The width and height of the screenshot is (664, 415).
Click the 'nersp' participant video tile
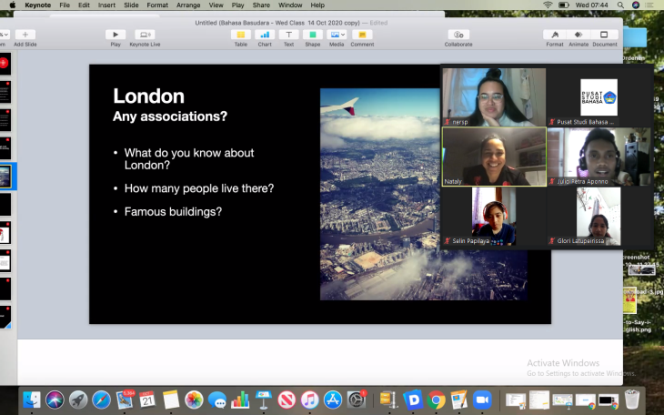pos(494,97)
